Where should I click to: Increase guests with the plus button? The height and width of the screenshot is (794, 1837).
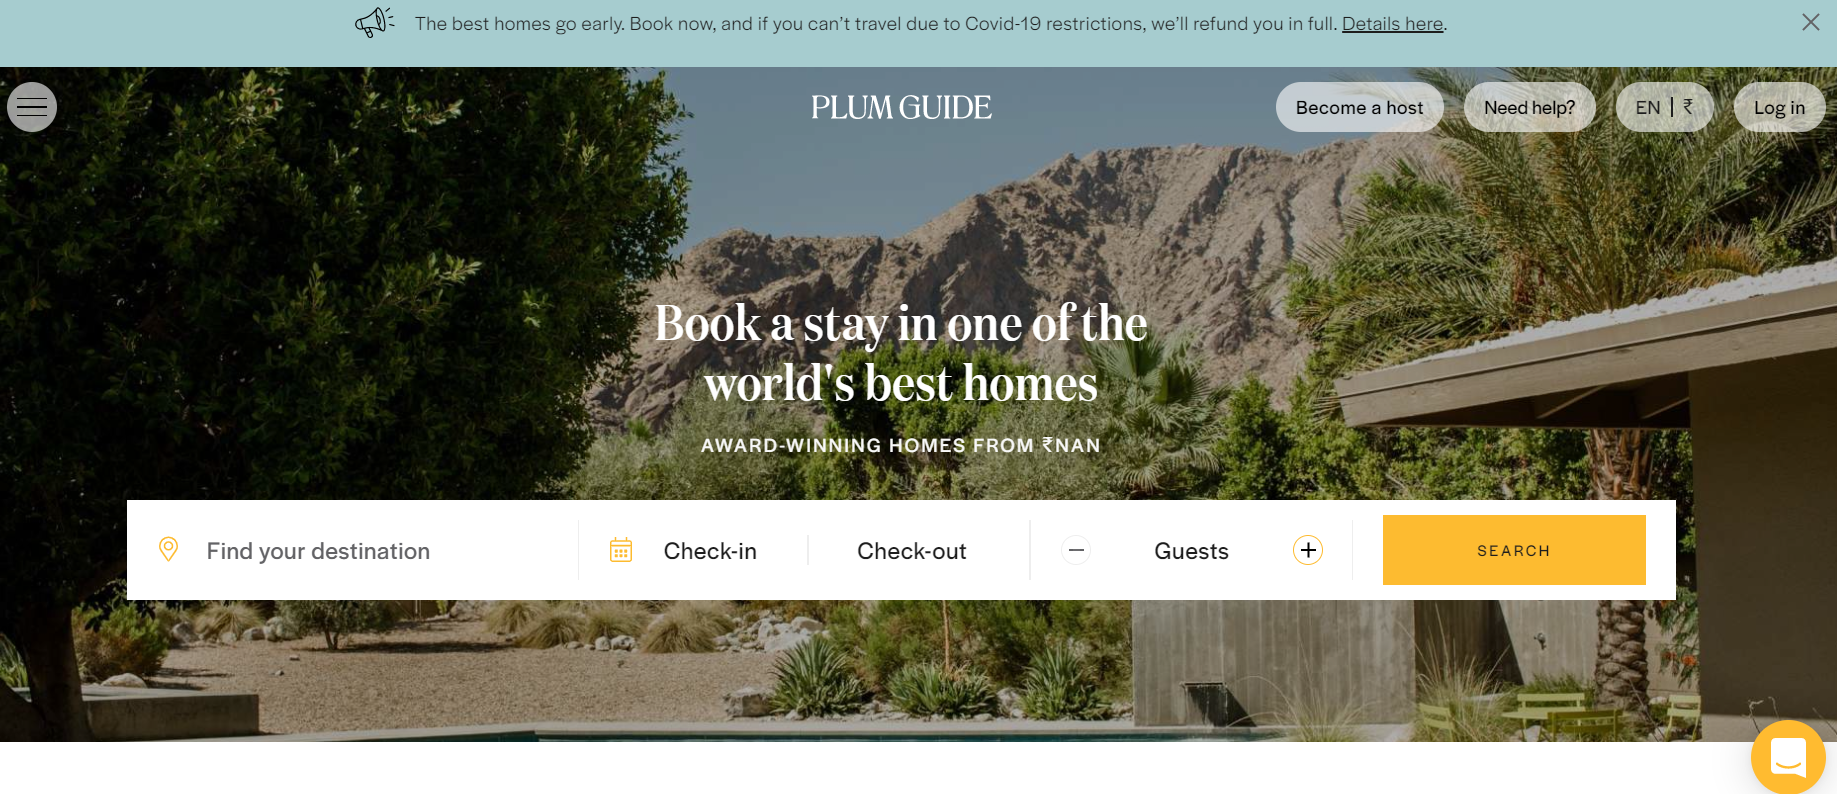1308,550
